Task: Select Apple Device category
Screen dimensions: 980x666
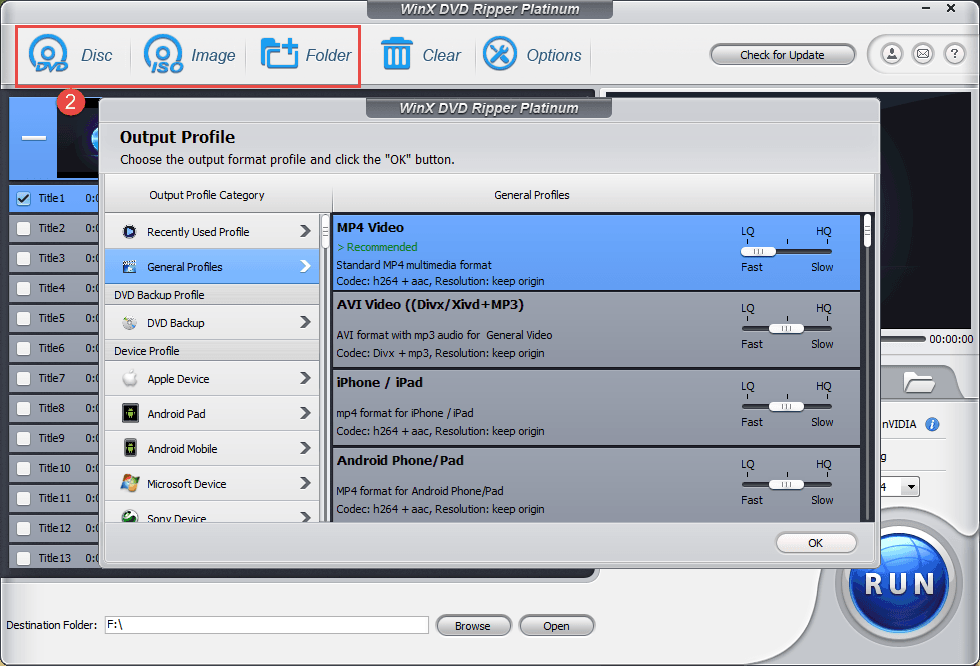Action: tap(212, 379)
